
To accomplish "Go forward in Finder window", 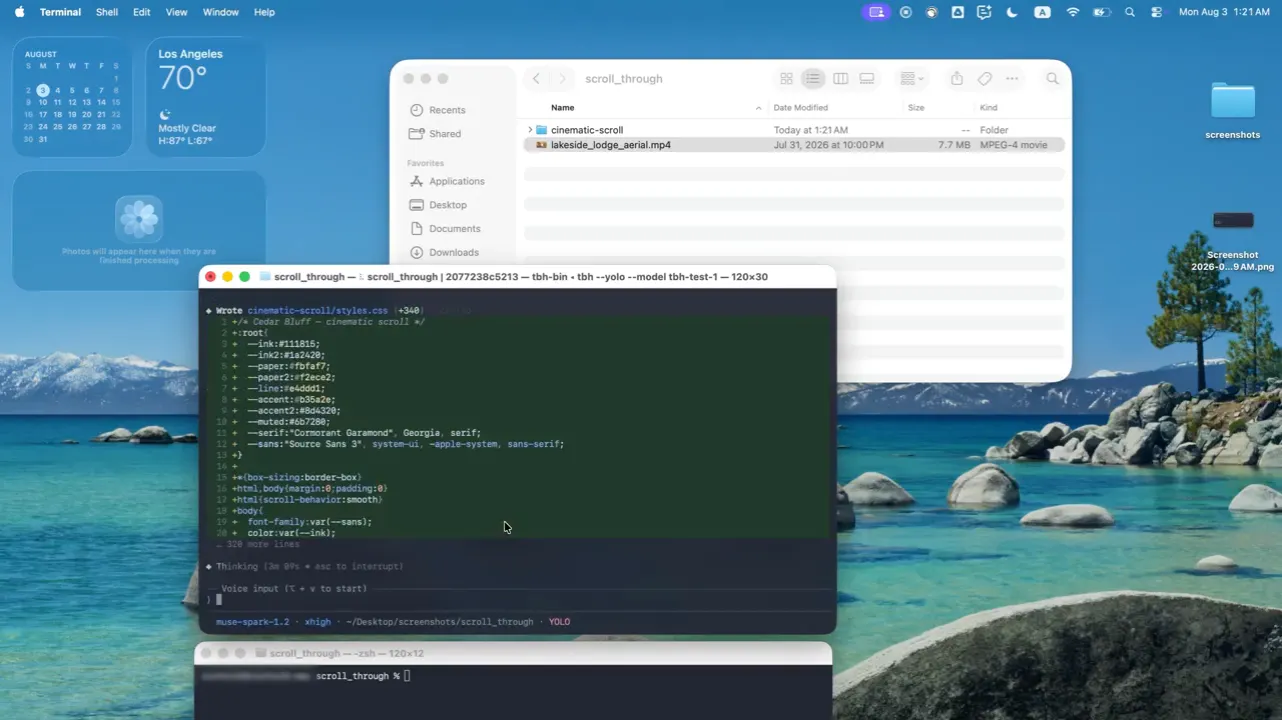I will [562, 79].
